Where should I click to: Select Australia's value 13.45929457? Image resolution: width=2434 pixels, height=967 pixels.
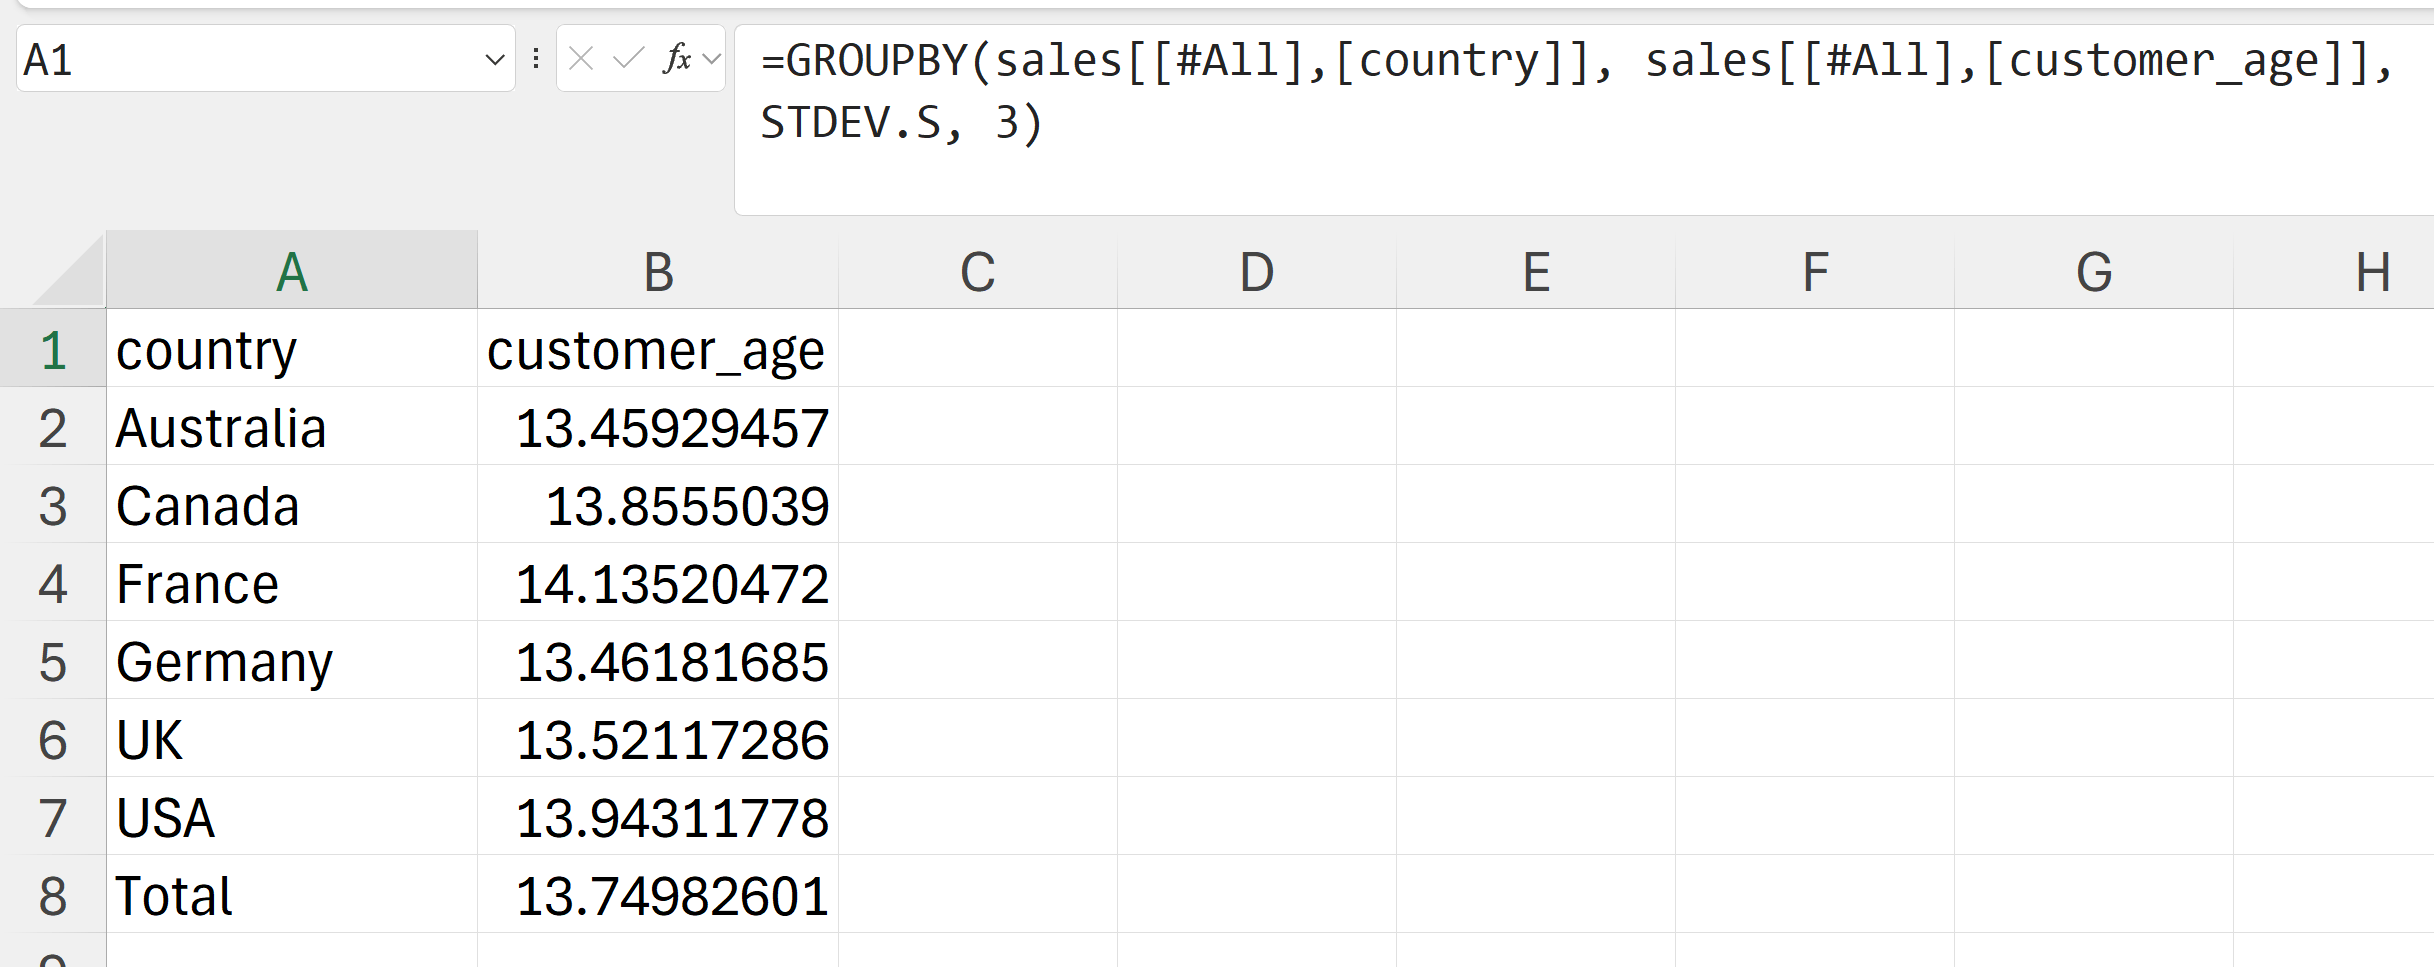click(x=657, y=427)
